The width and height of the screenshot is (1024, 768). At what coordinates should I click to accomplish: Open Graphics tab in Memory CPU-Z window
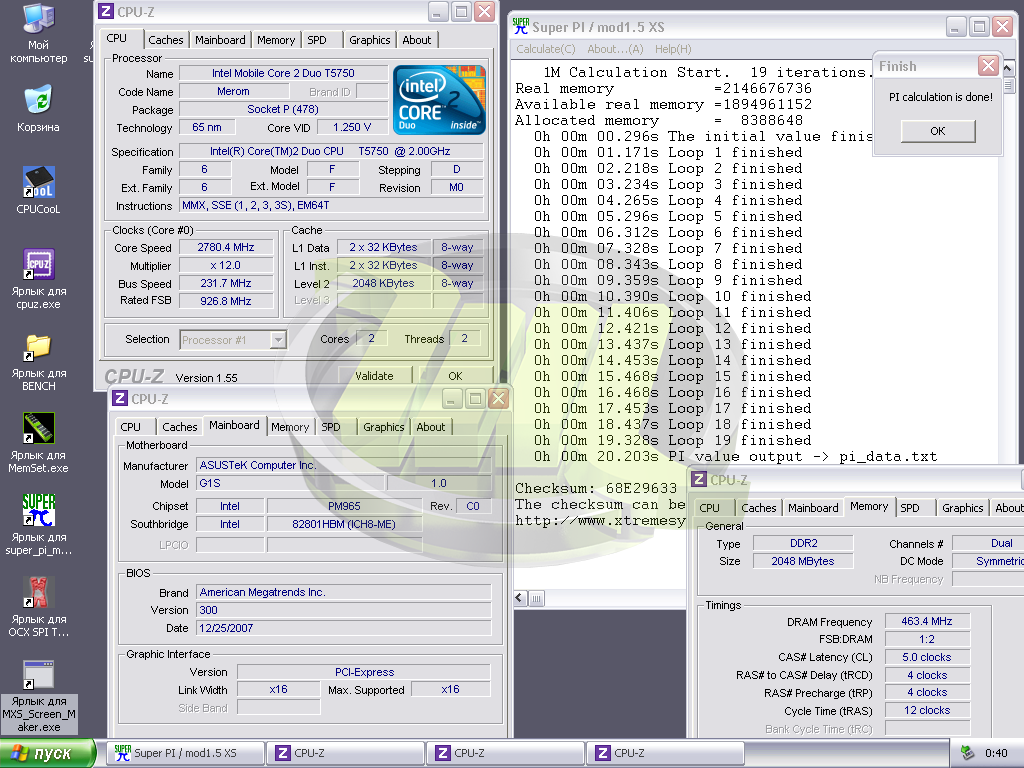click(x=963, y=508)
